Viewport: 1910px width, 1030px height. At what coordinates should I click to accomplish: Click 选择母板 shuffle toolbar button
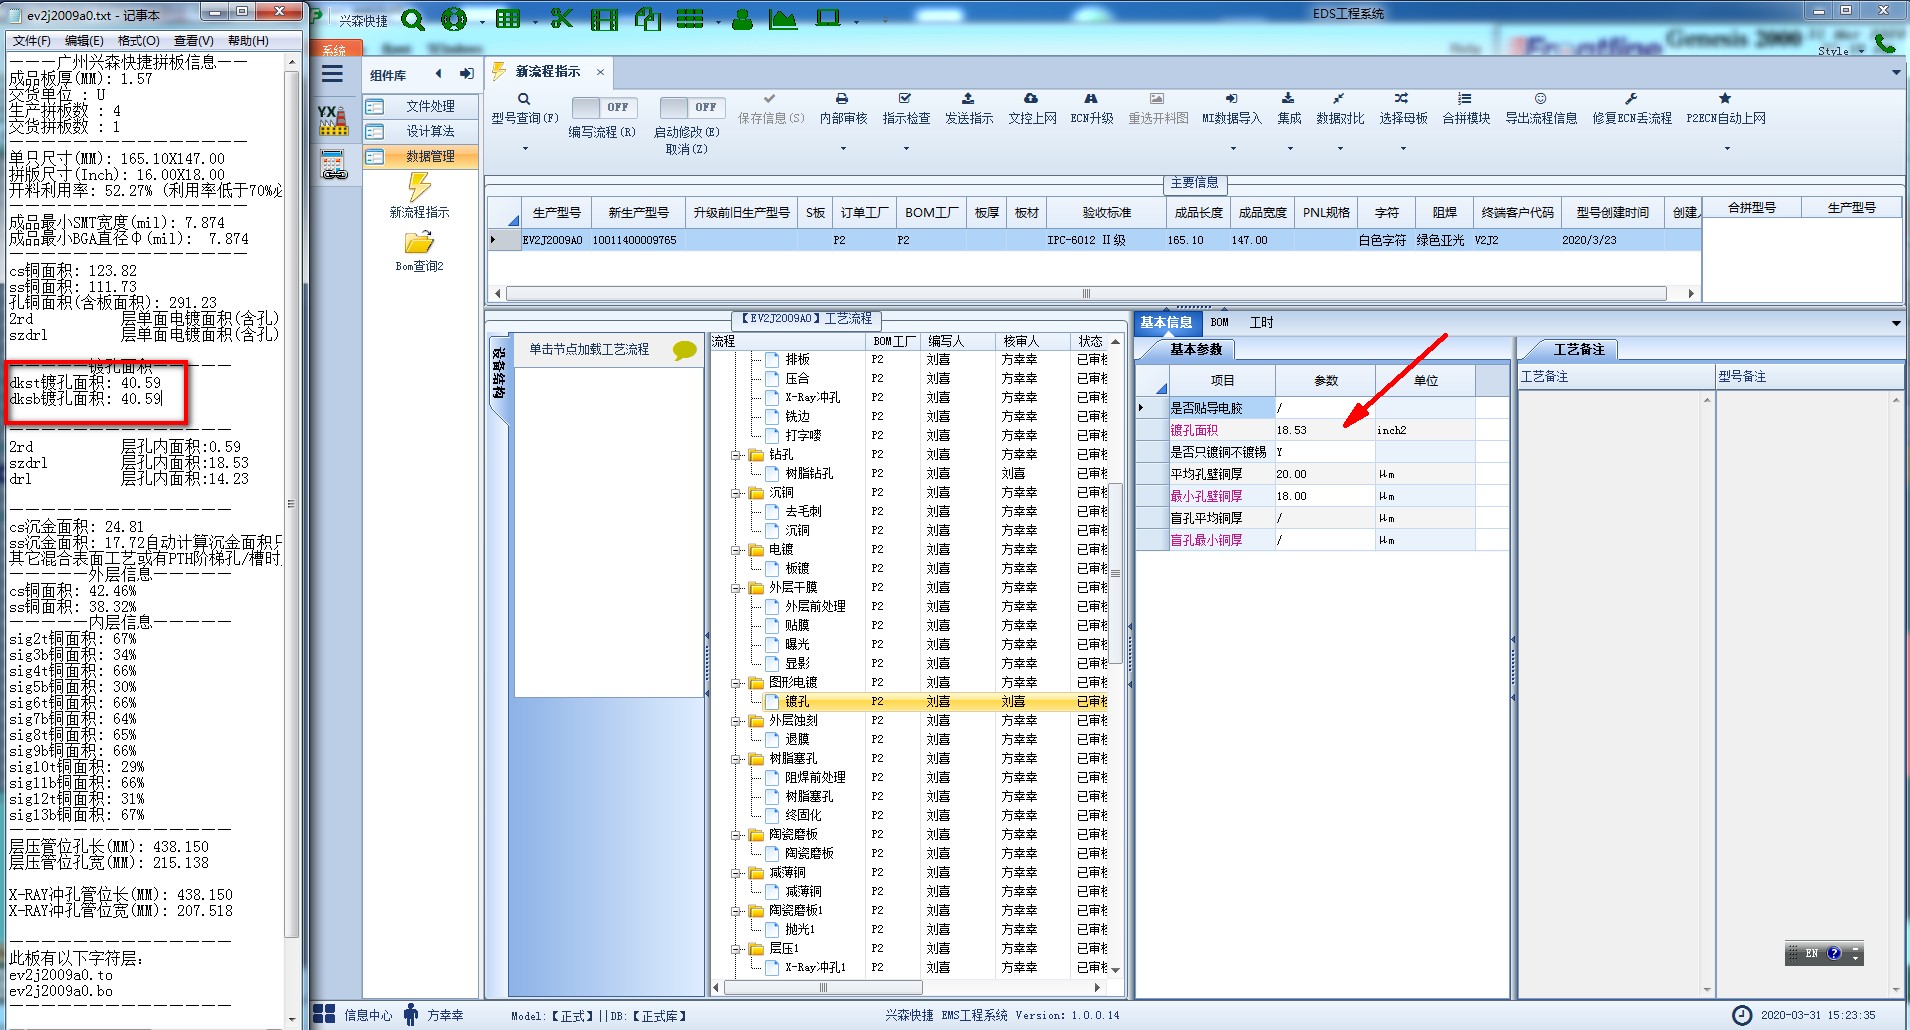[1403, 109]
